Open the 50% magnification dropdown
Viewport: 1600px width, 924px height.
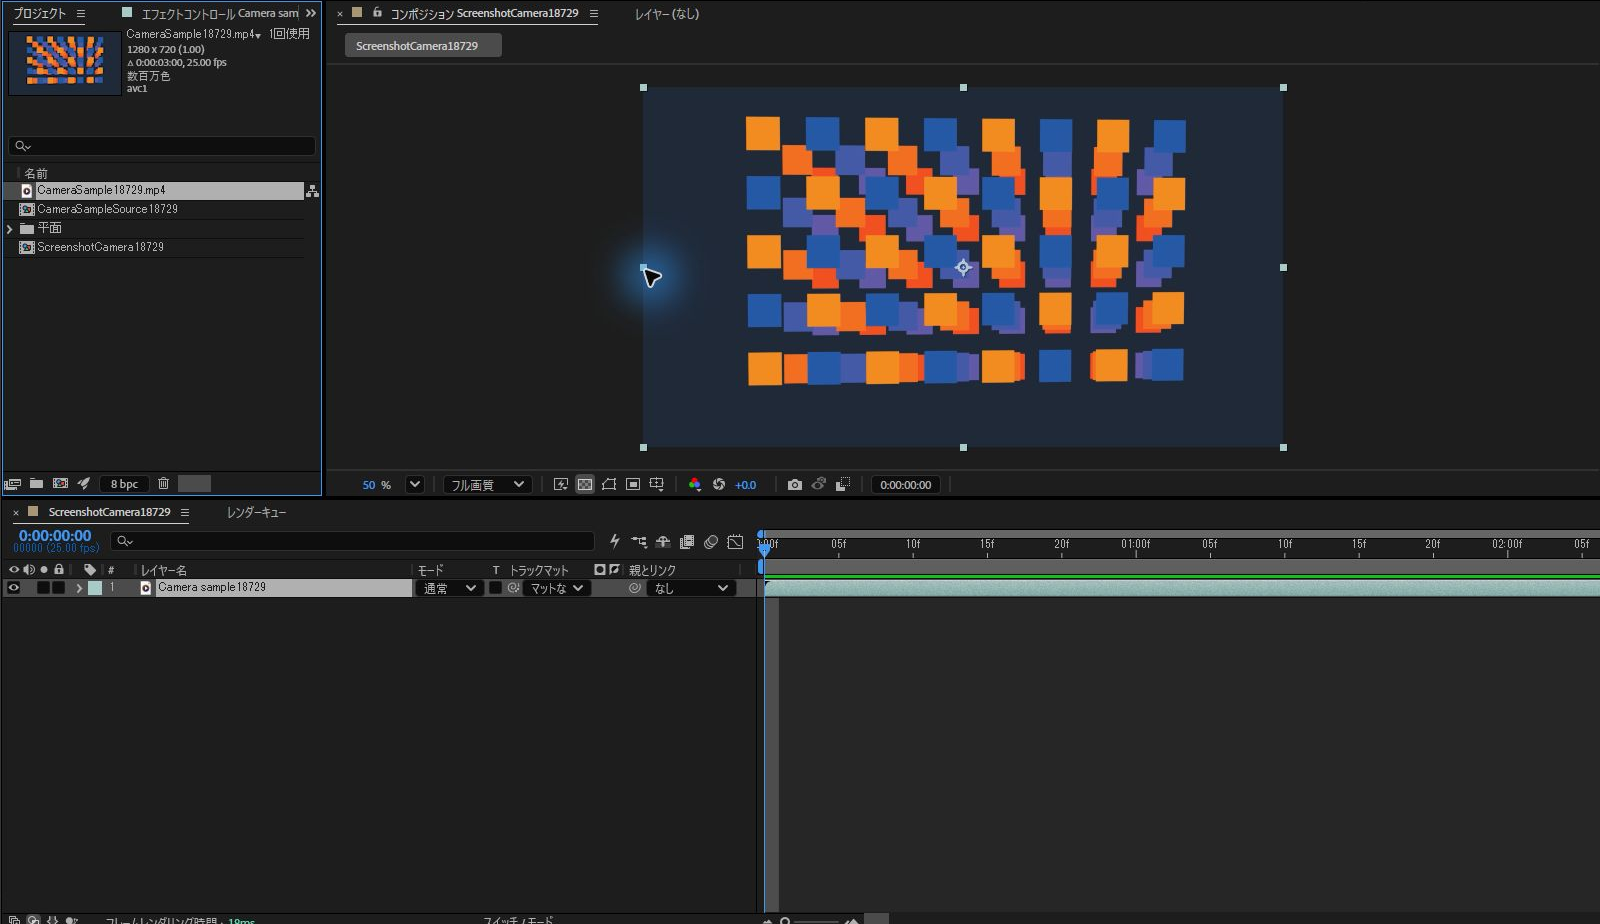click(x=414, y=484)
